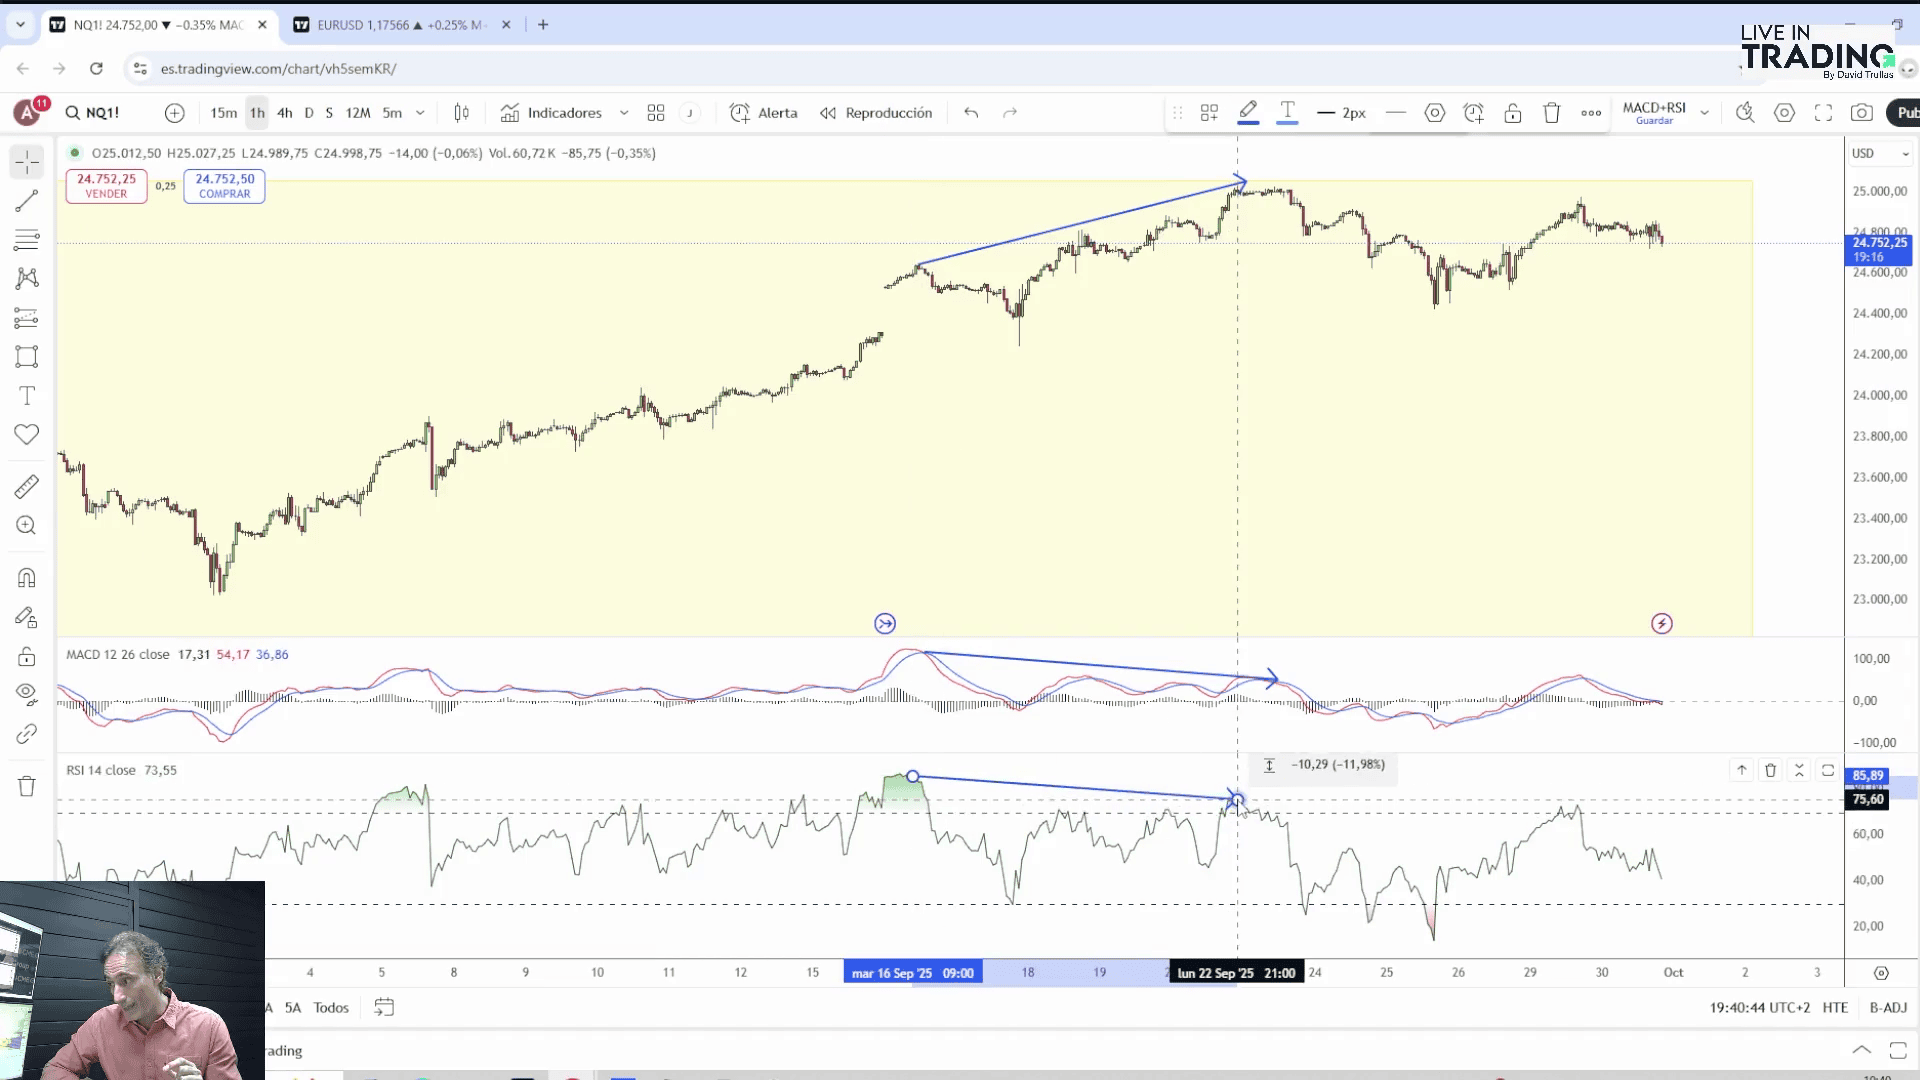Delete selected drawing from floating toolbar
Screen dimensions: 1920x1080
(x=1552, y=113)
